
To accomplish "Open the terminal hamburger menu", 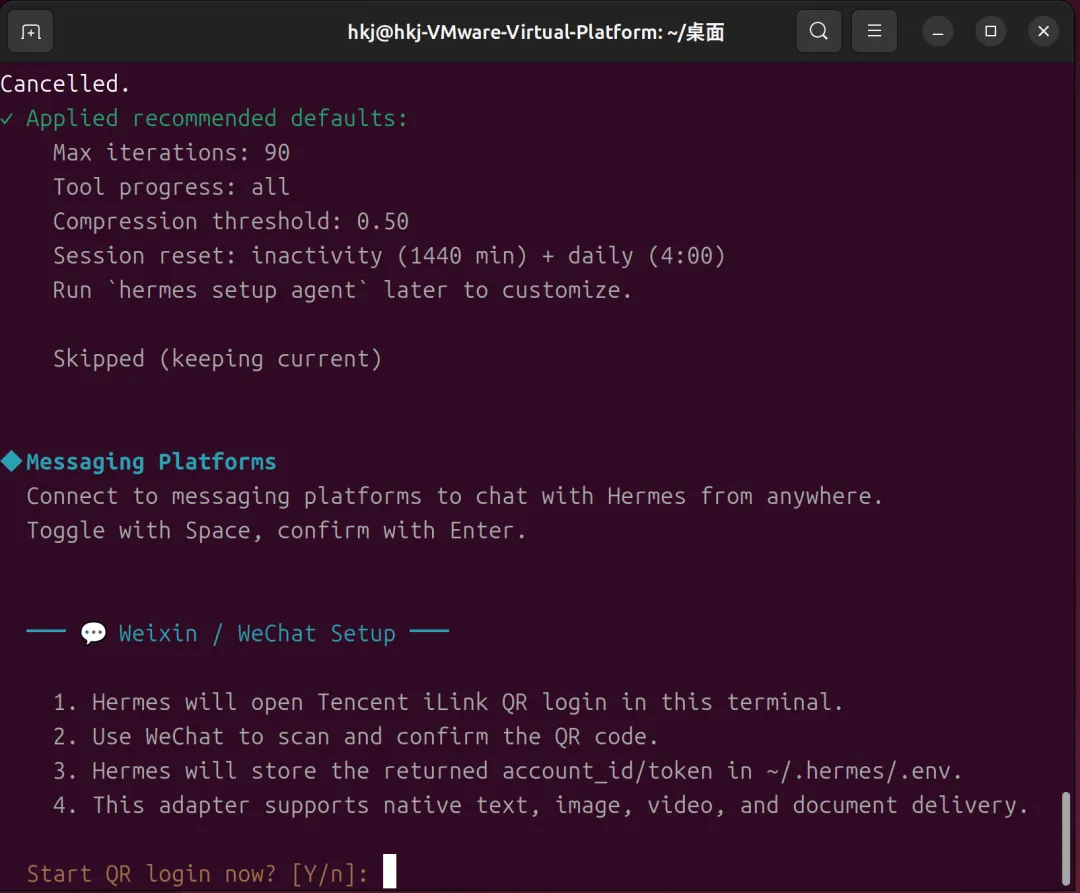I will (874, 32).
